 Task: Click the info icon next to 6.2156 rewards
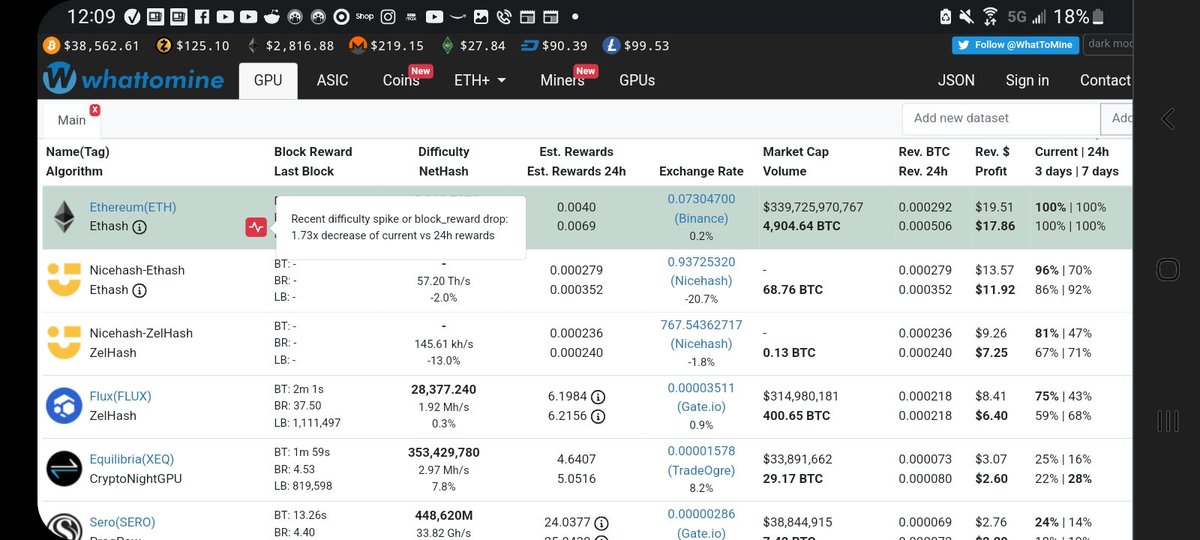tap(598, 416)
